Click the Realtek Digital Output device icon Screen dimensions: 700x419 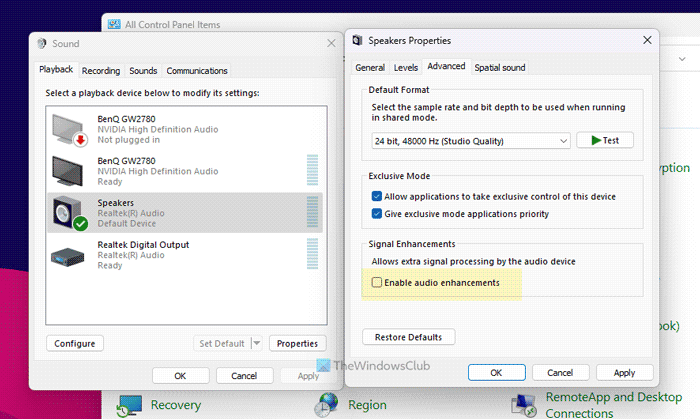(x=67, y=257)
